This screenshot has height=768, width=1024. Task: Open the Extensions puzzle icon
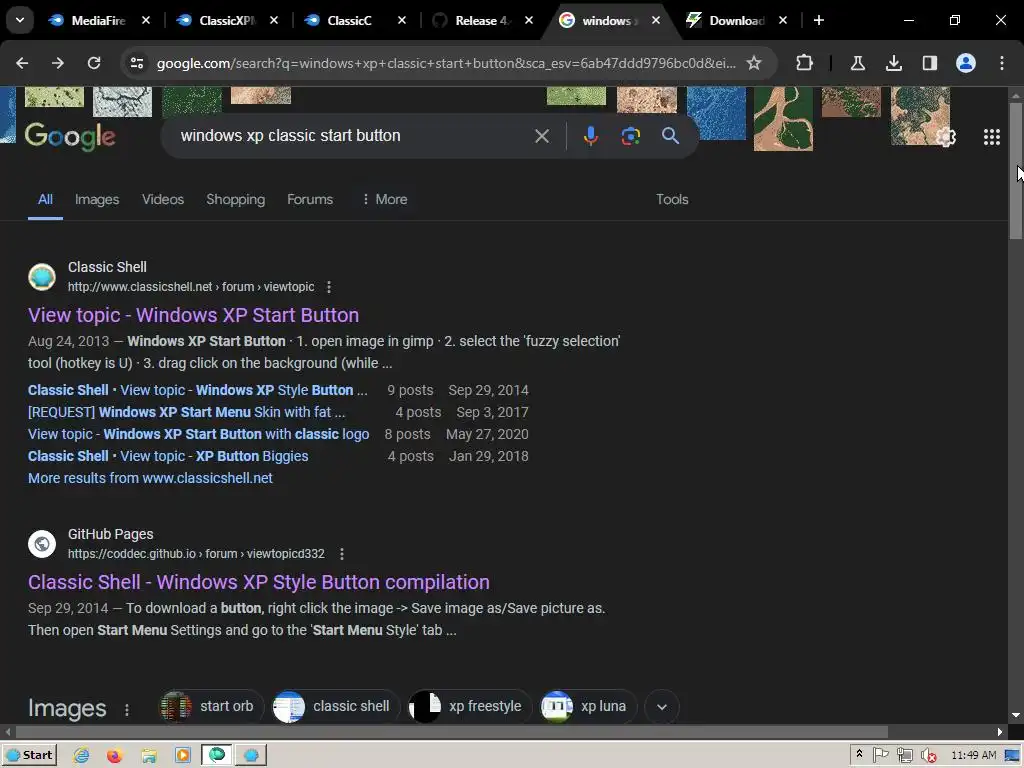(805, 63)
